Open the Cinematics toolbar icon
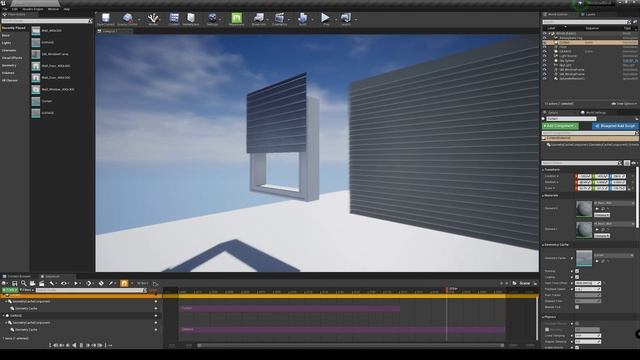The width and height of the screenshot is (640, 360). point(280,19)
